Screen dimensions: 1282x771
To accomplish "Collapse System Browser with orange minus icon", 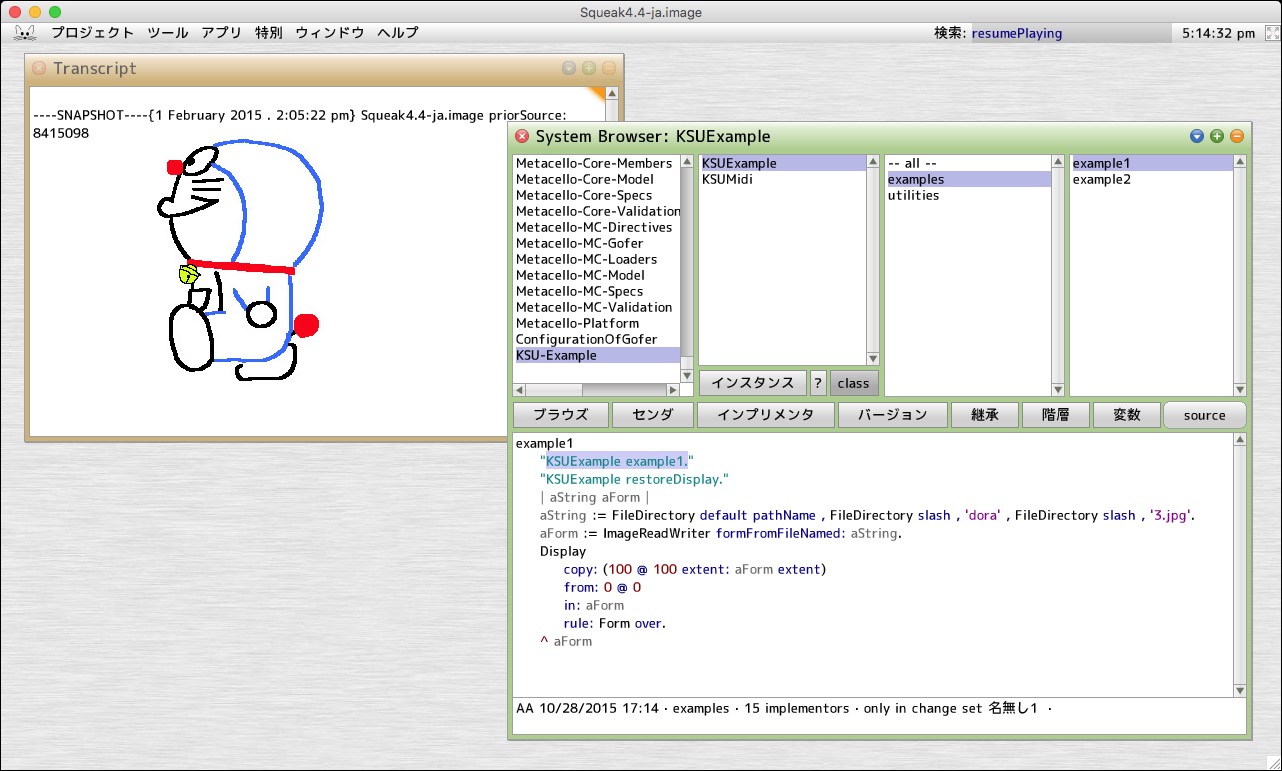I will pyautogui.click(x=1236, y=136).
